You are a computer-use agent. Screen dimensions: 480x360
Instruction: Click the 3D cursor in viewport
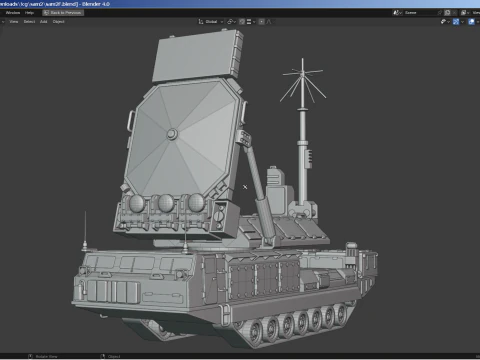(x=245, y=187)
